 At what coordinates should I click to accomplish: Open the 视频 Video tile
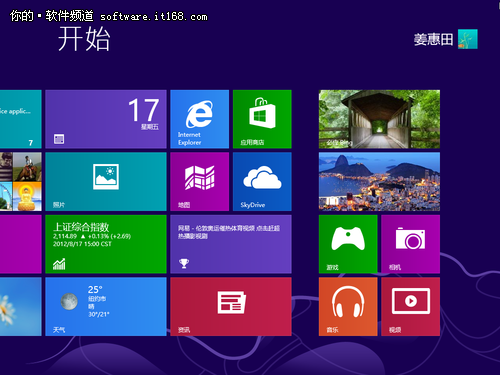pyautogui.click(x=410, y=307)
